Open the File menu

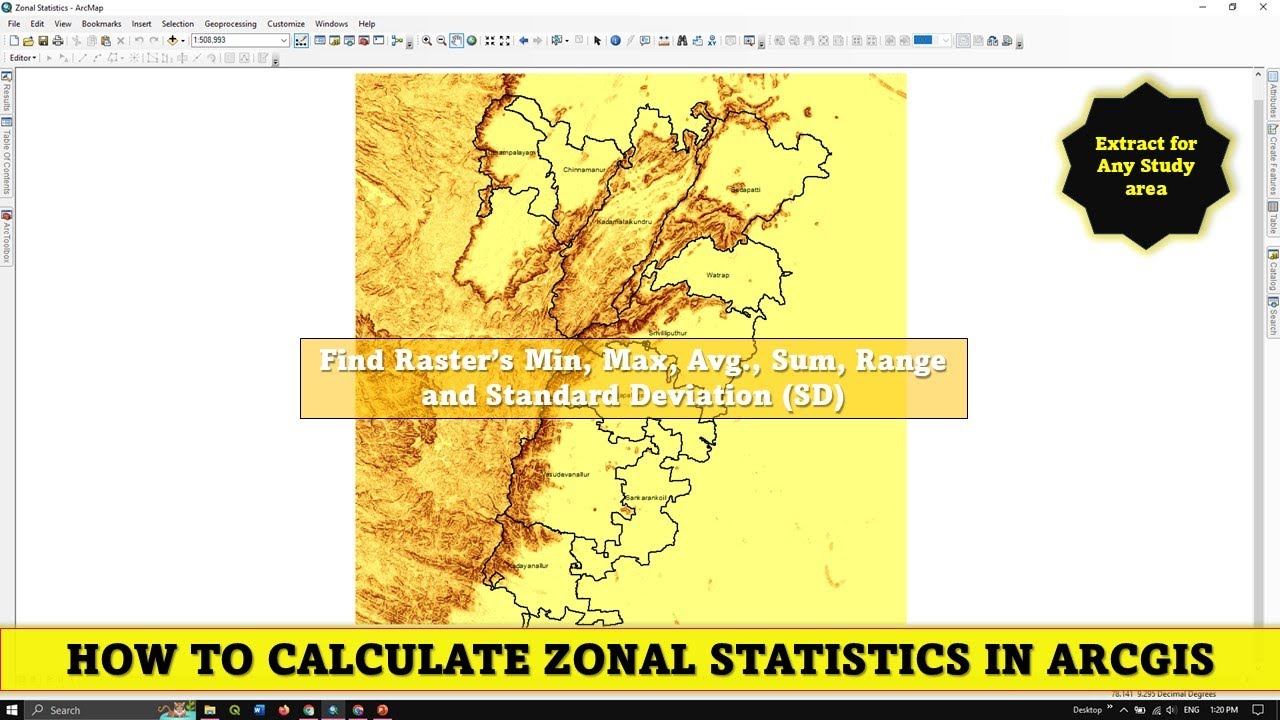[14, 24]
